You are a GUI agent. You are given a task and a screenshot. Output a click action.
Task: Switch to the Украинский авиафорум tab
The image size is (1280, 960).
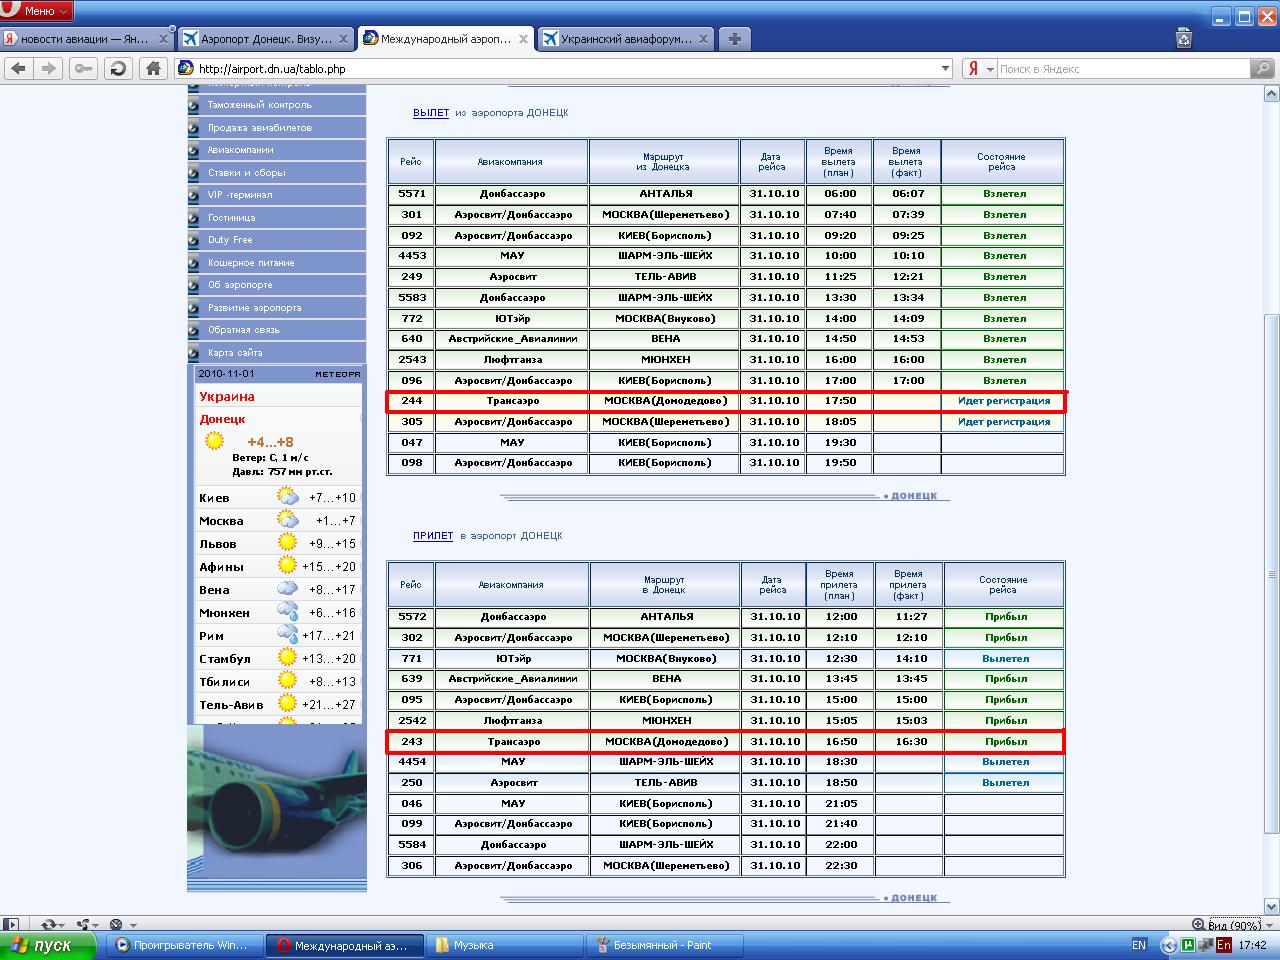pyautogui.click(x=625, y=39)
